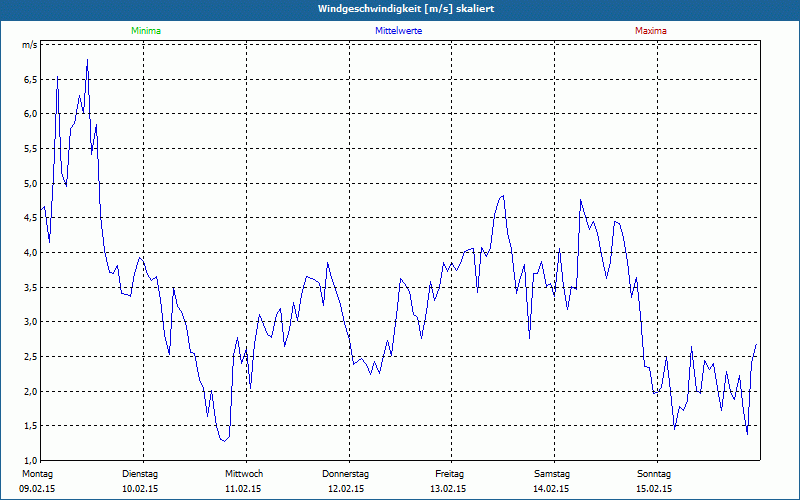The width and height of the screenshot is (800, 500).
Task: Click the 4,0 y-axis value
Action: click(x=30, y=253)
